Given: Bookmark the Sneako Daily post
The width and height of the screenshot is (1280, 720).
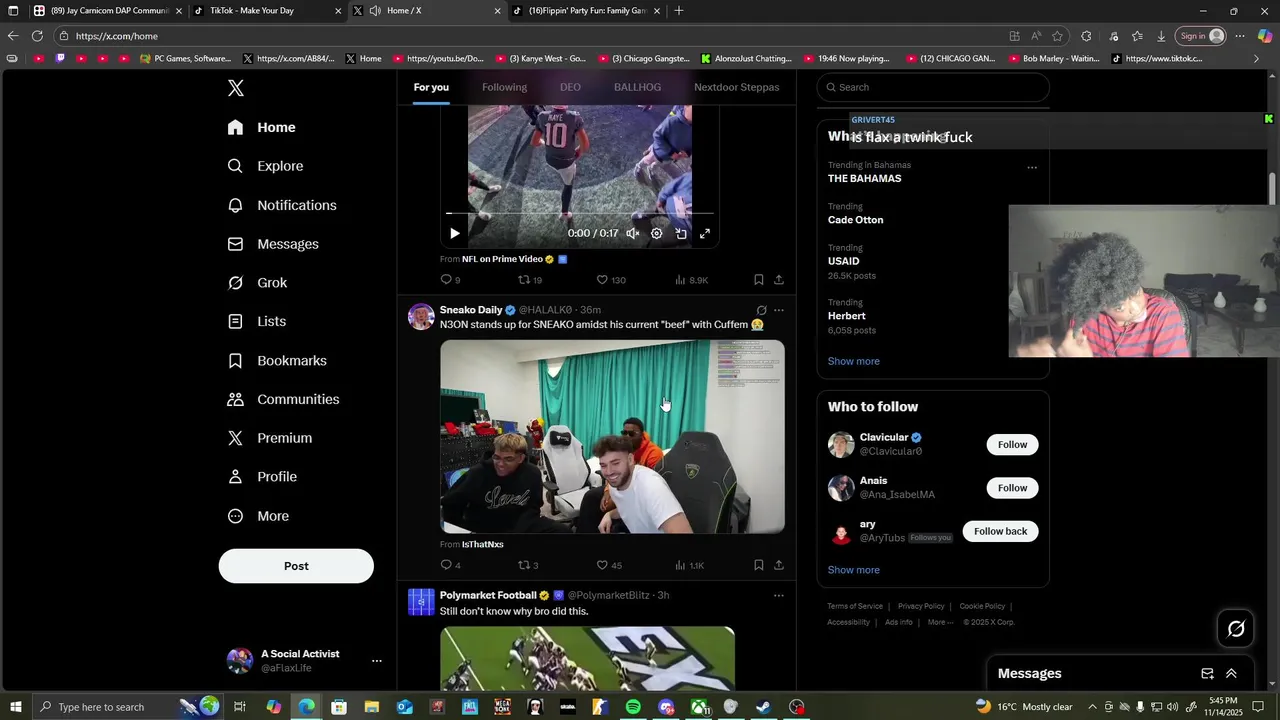Looking at the screenshot, I should click(758, 565).
